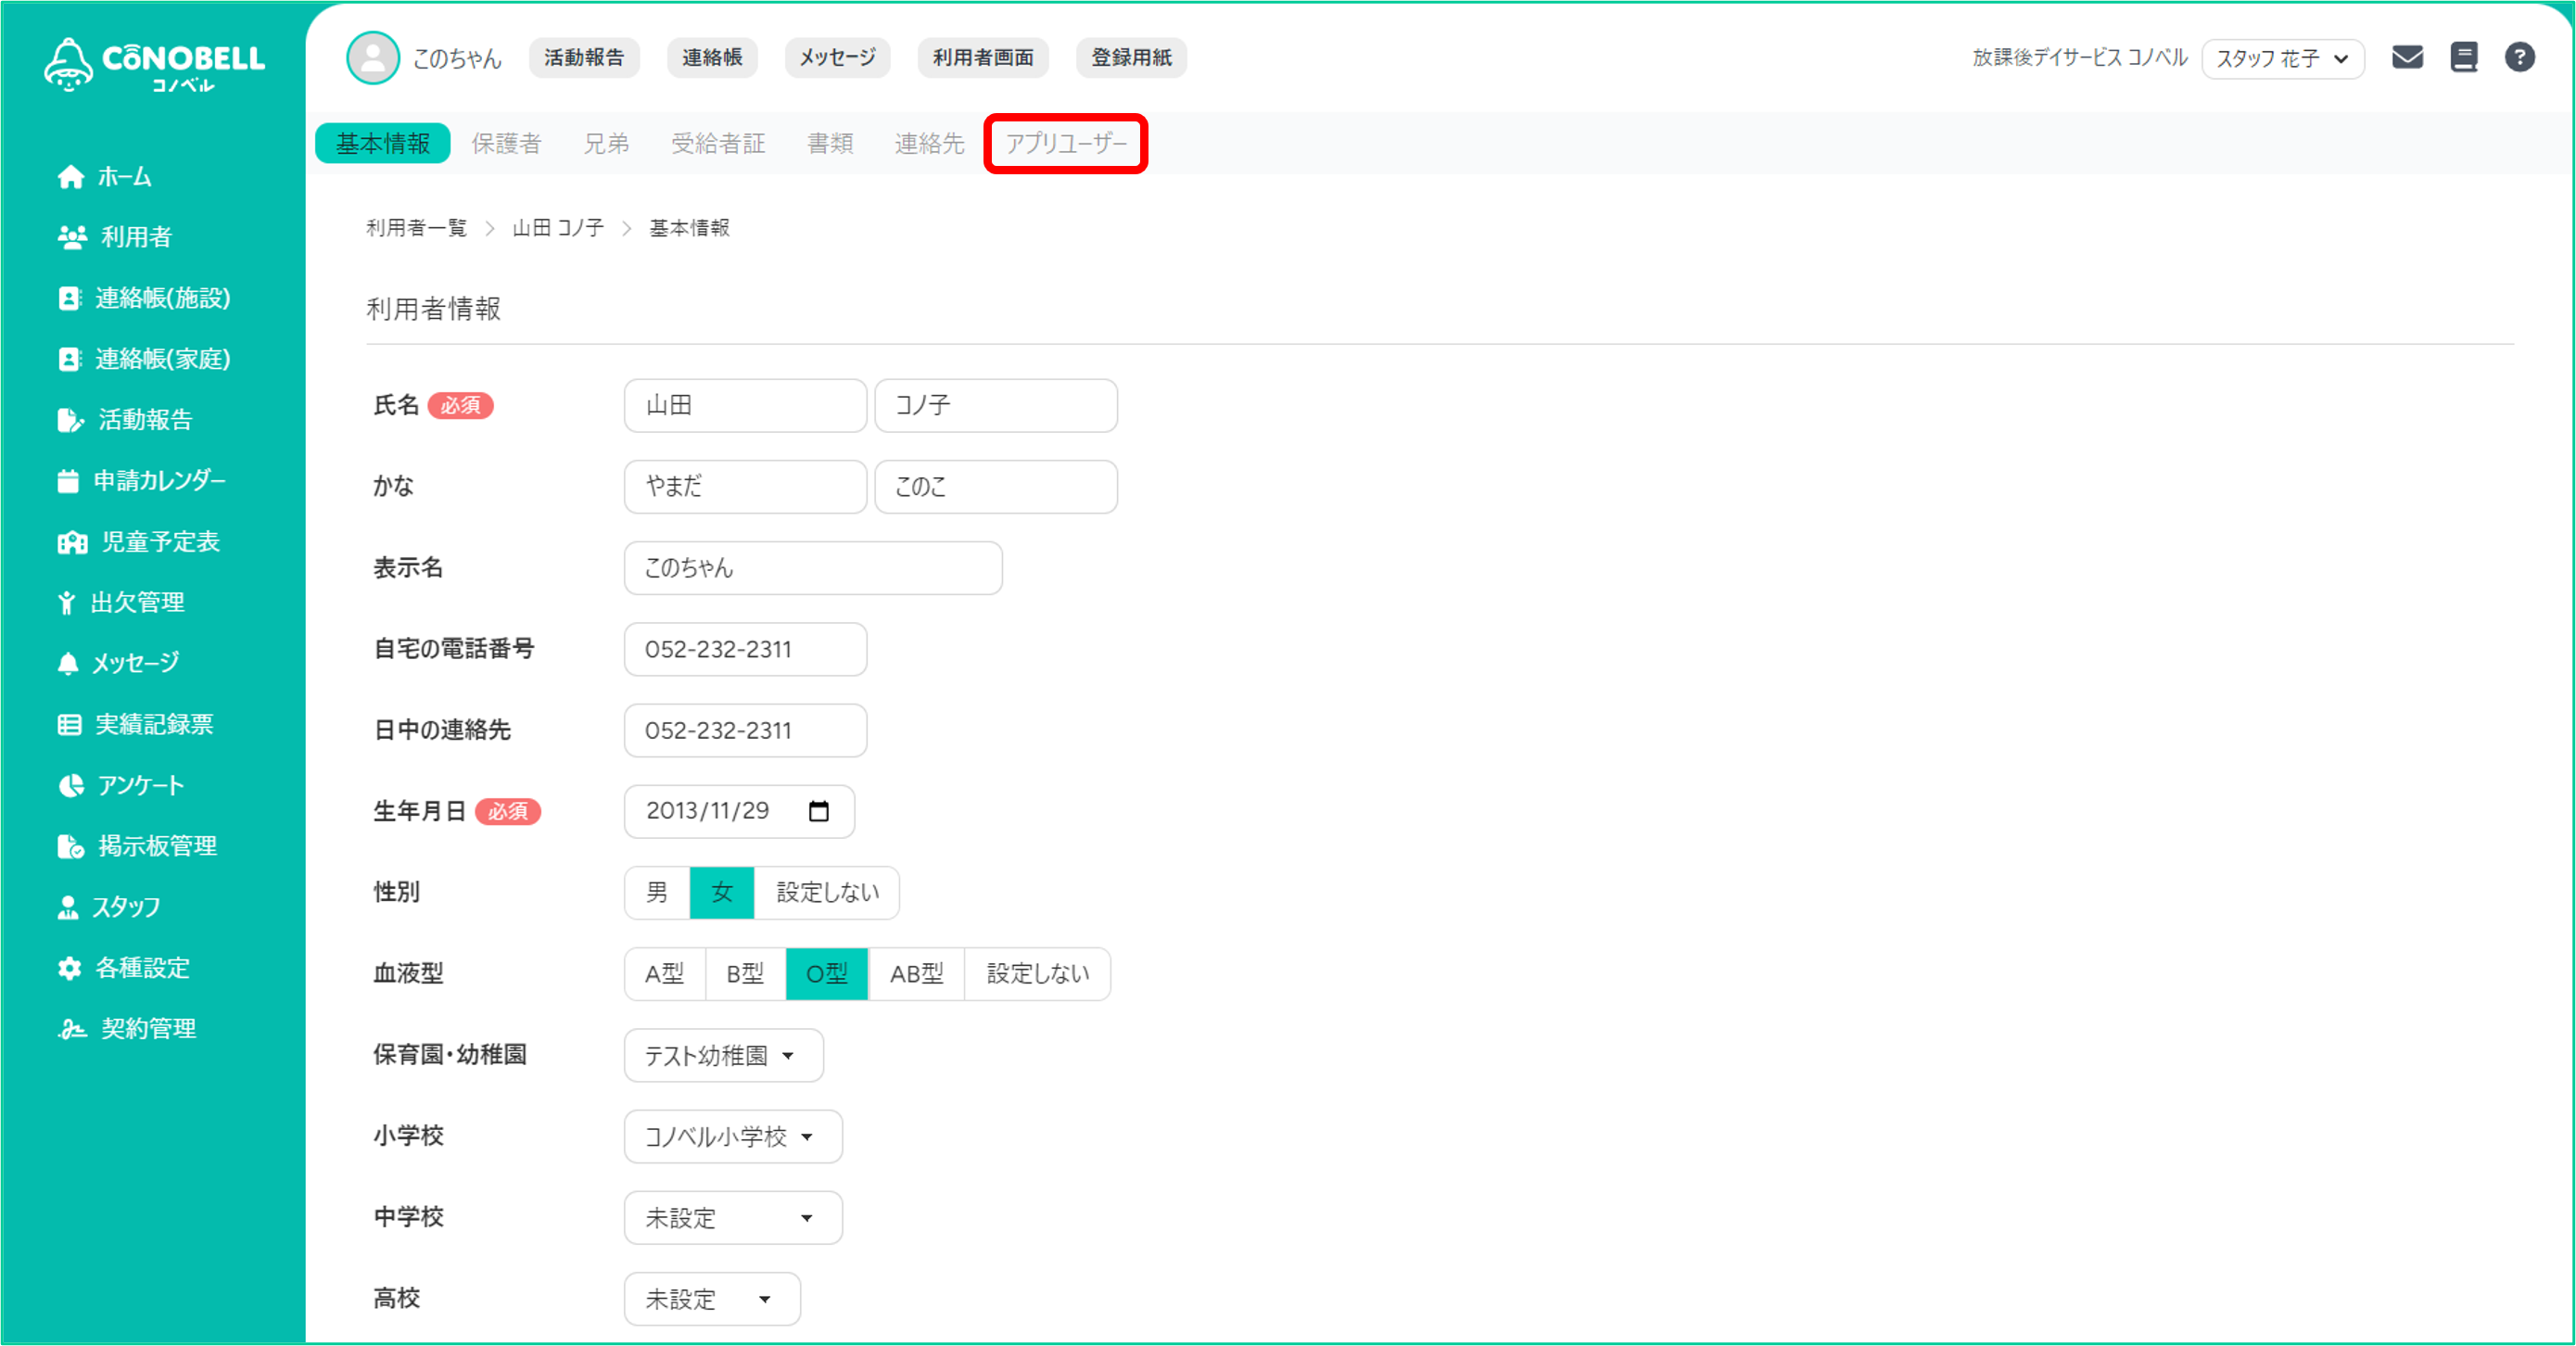2576x1346 pixels.
Task: Click the help question mark icon
Action: [x=2519, y=57]
